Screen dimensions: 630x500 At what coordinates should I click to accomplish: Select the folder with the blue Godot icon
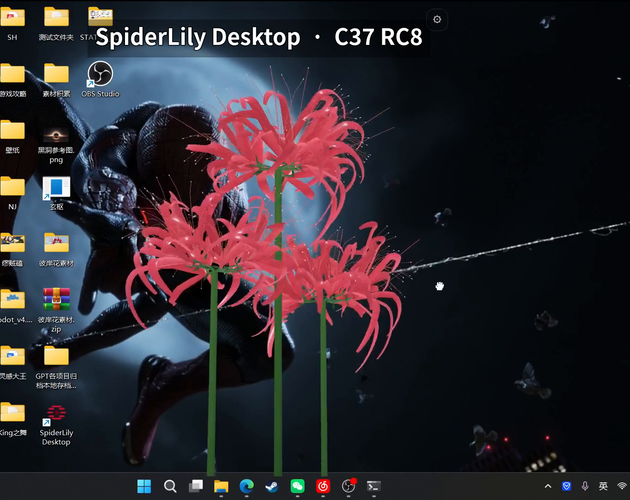tap(15, 306)
